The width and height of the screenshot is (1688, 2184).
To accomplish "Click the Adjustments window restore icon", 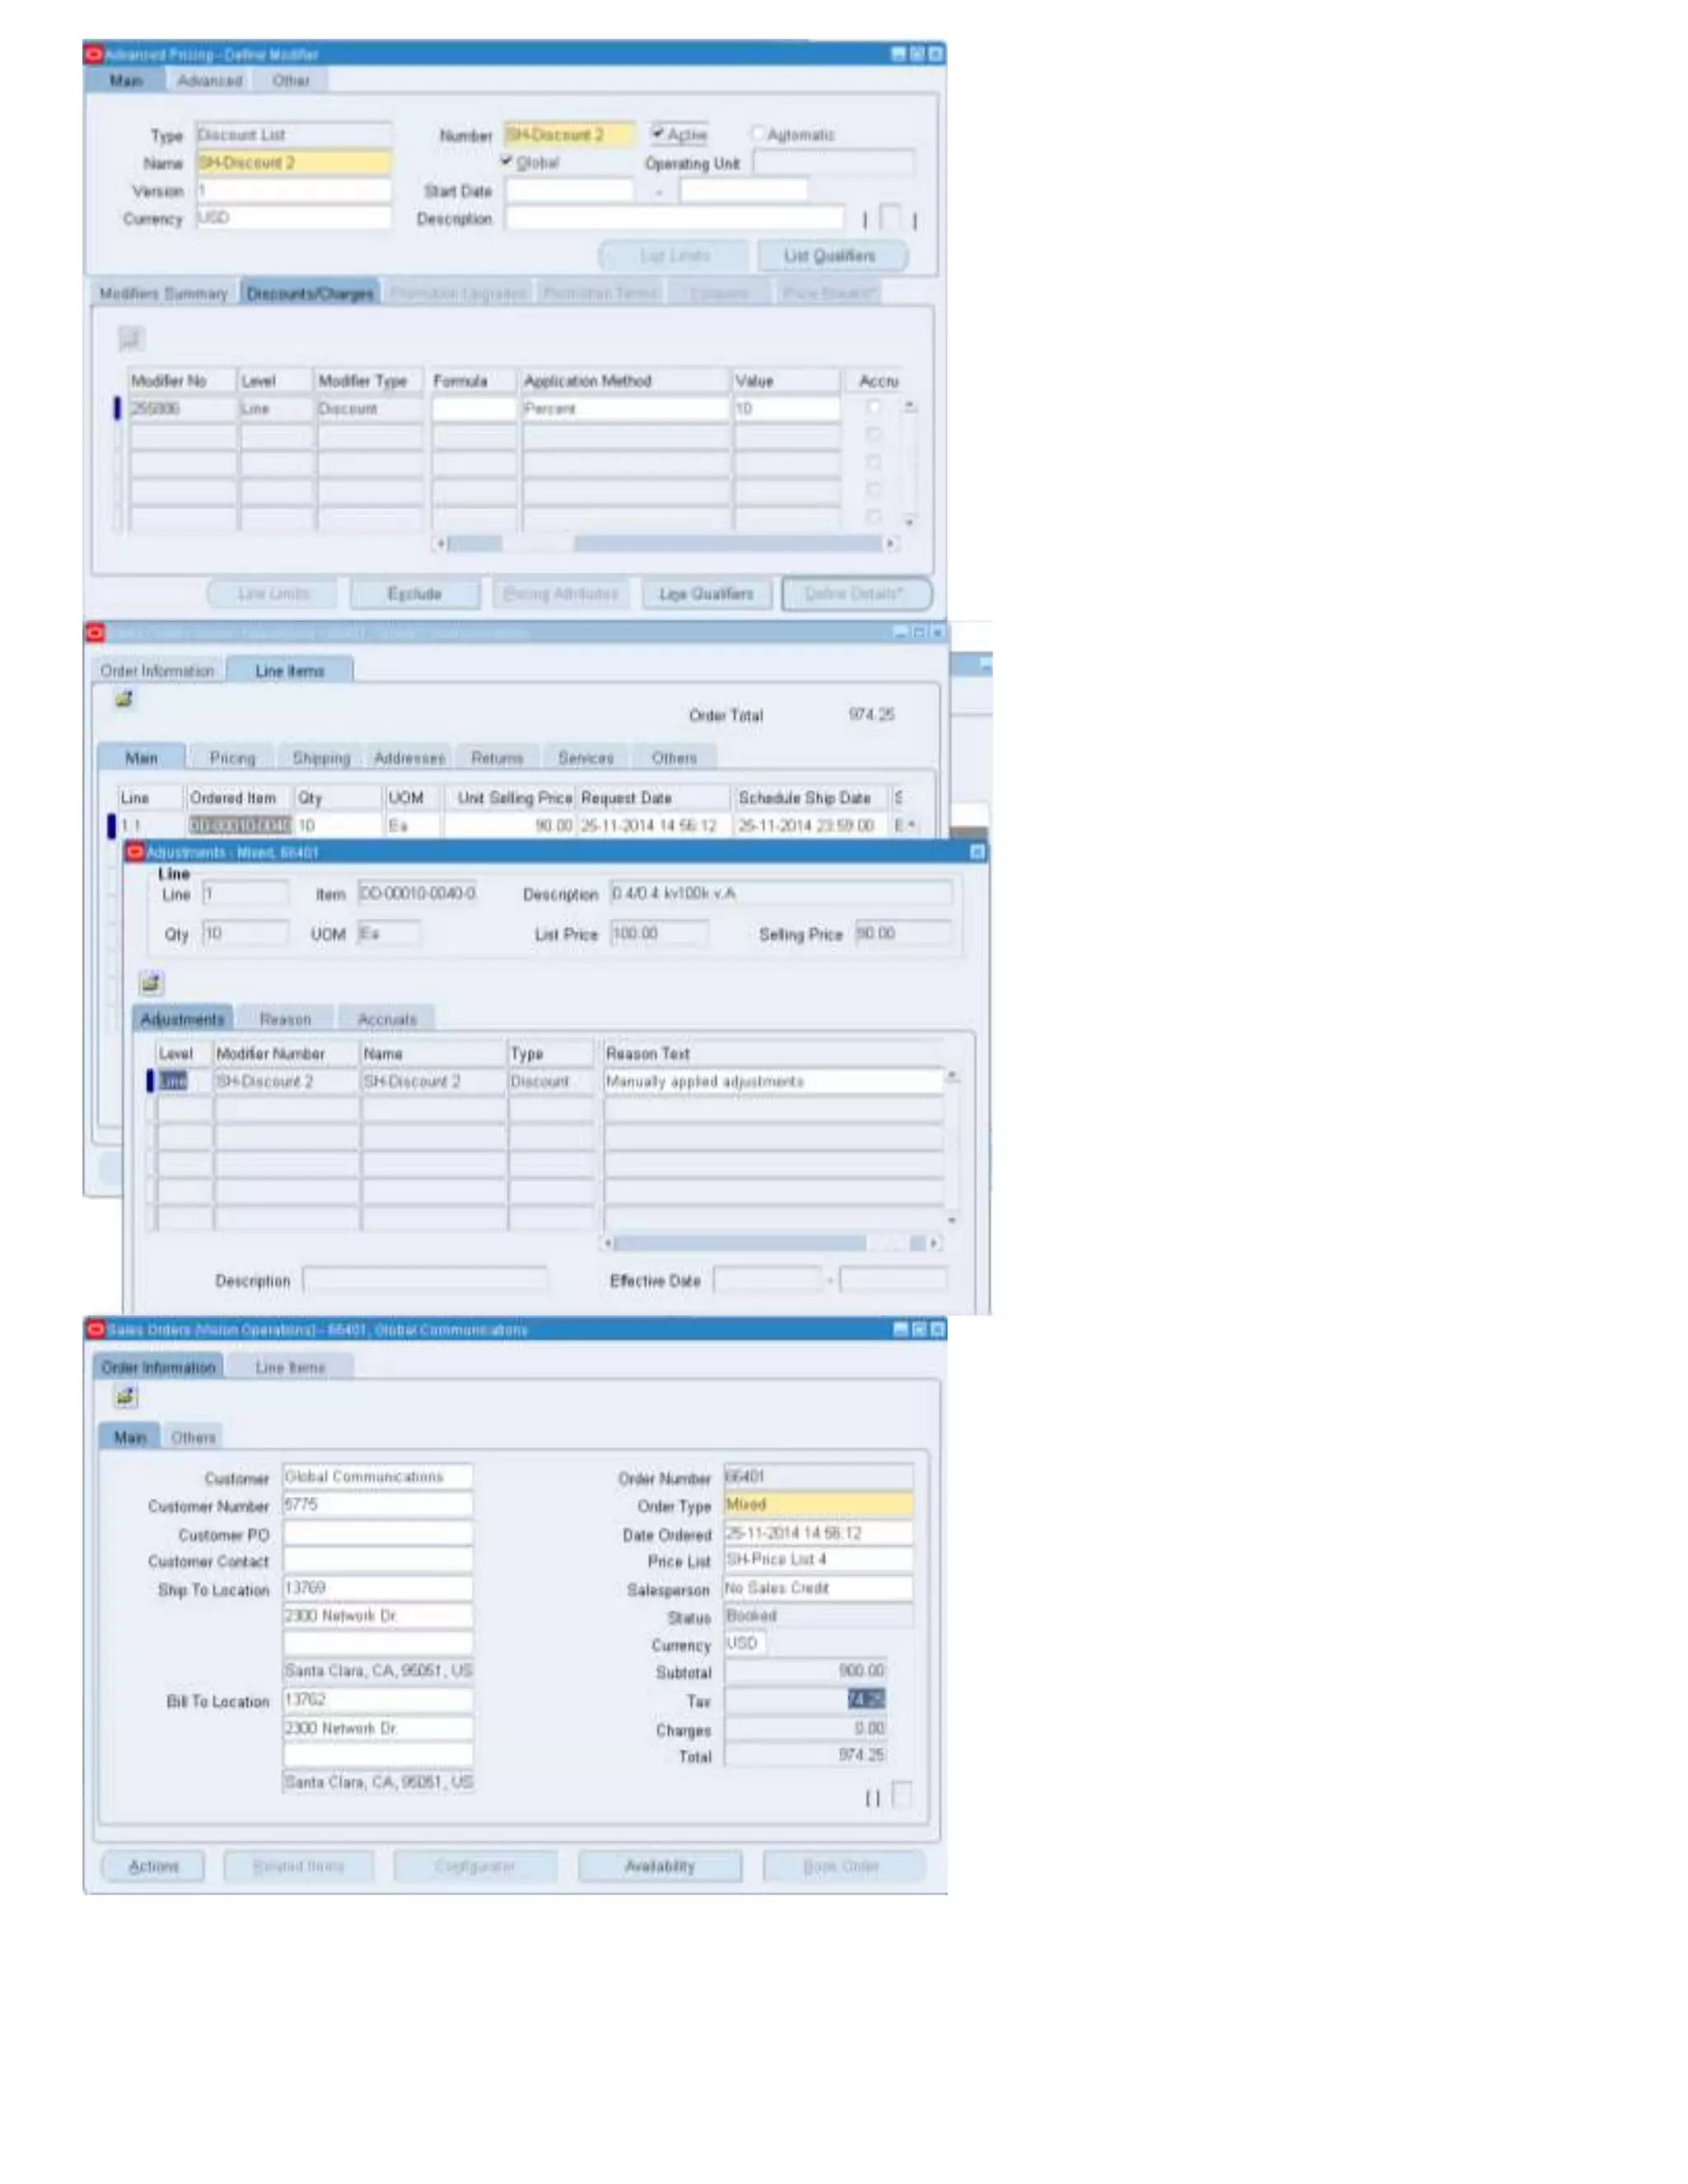I will pos(977,852).
